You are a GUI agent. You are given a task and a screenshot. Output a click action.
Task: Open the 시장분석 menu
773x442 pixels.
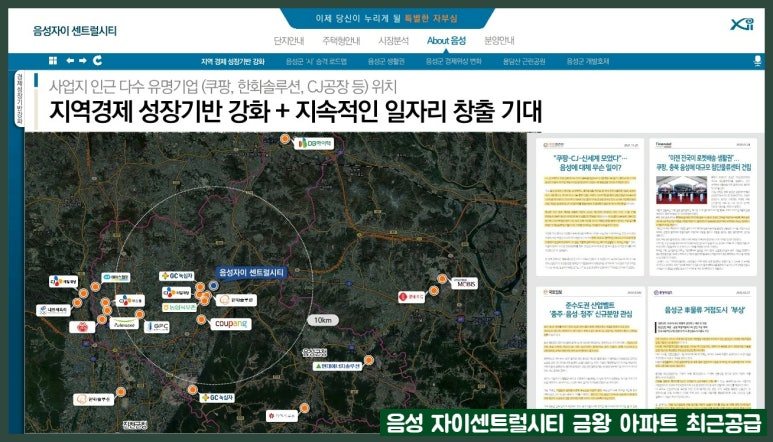coord(393,40)
